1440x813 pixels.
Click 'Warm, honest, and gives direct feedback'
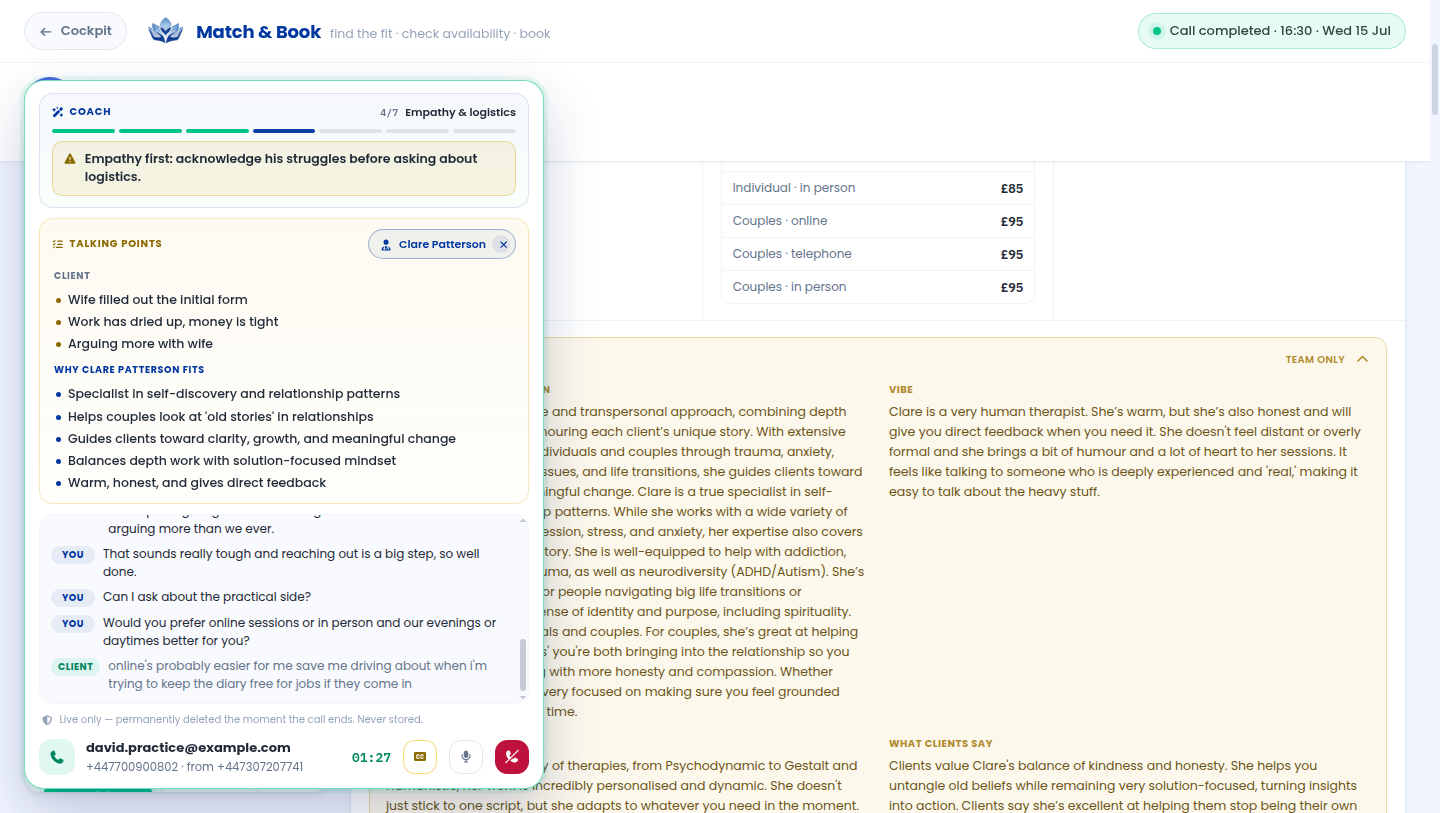click(x=197, y=483)
